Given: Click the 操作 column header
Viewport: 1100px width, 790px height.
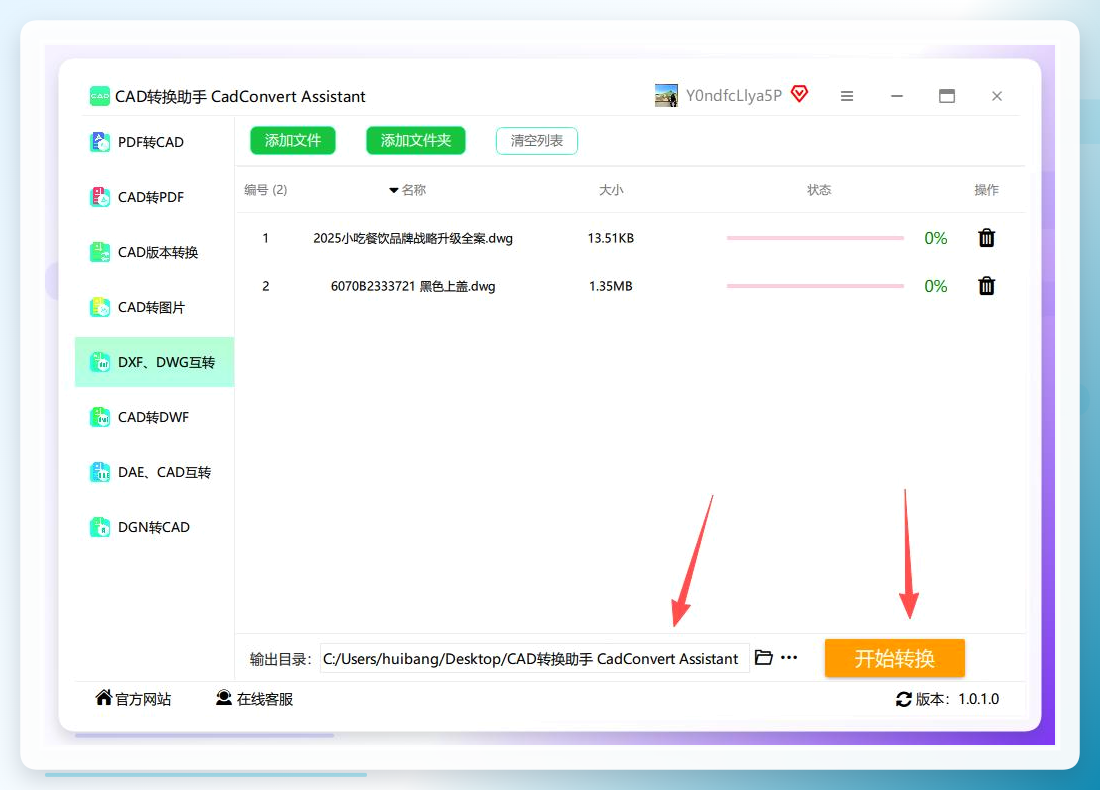Looking at the screenshot, I should [x=986, y=189].
